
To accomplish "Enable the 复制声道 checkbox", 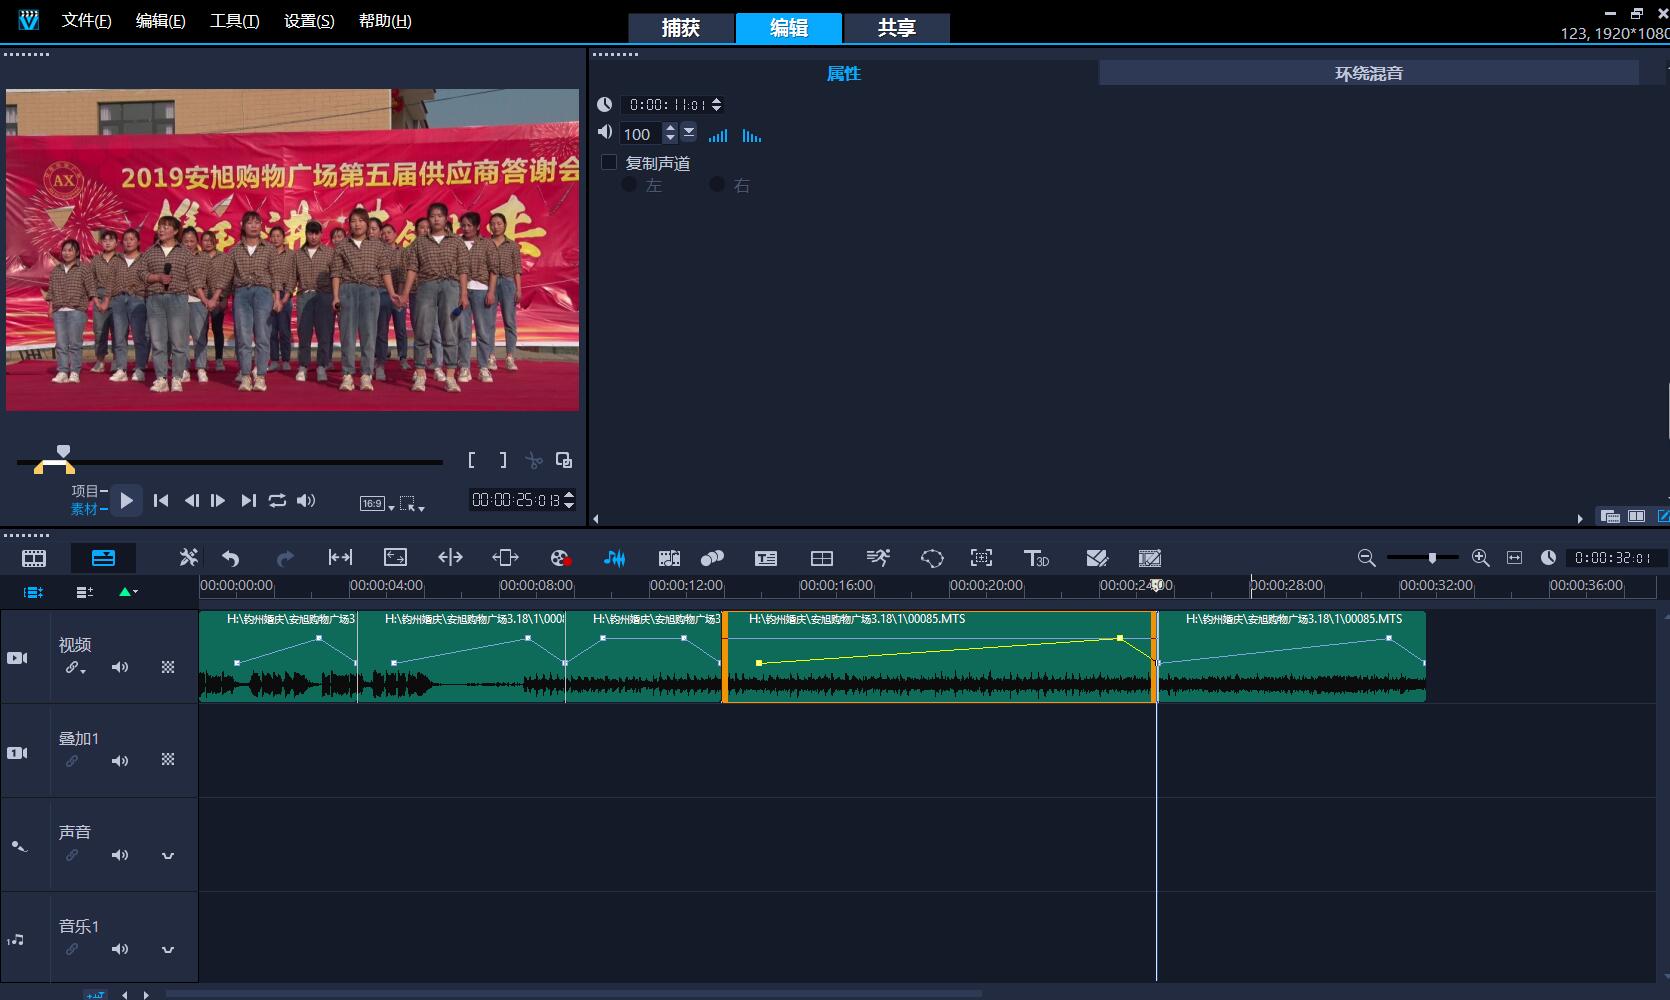I will pos(609,162).
